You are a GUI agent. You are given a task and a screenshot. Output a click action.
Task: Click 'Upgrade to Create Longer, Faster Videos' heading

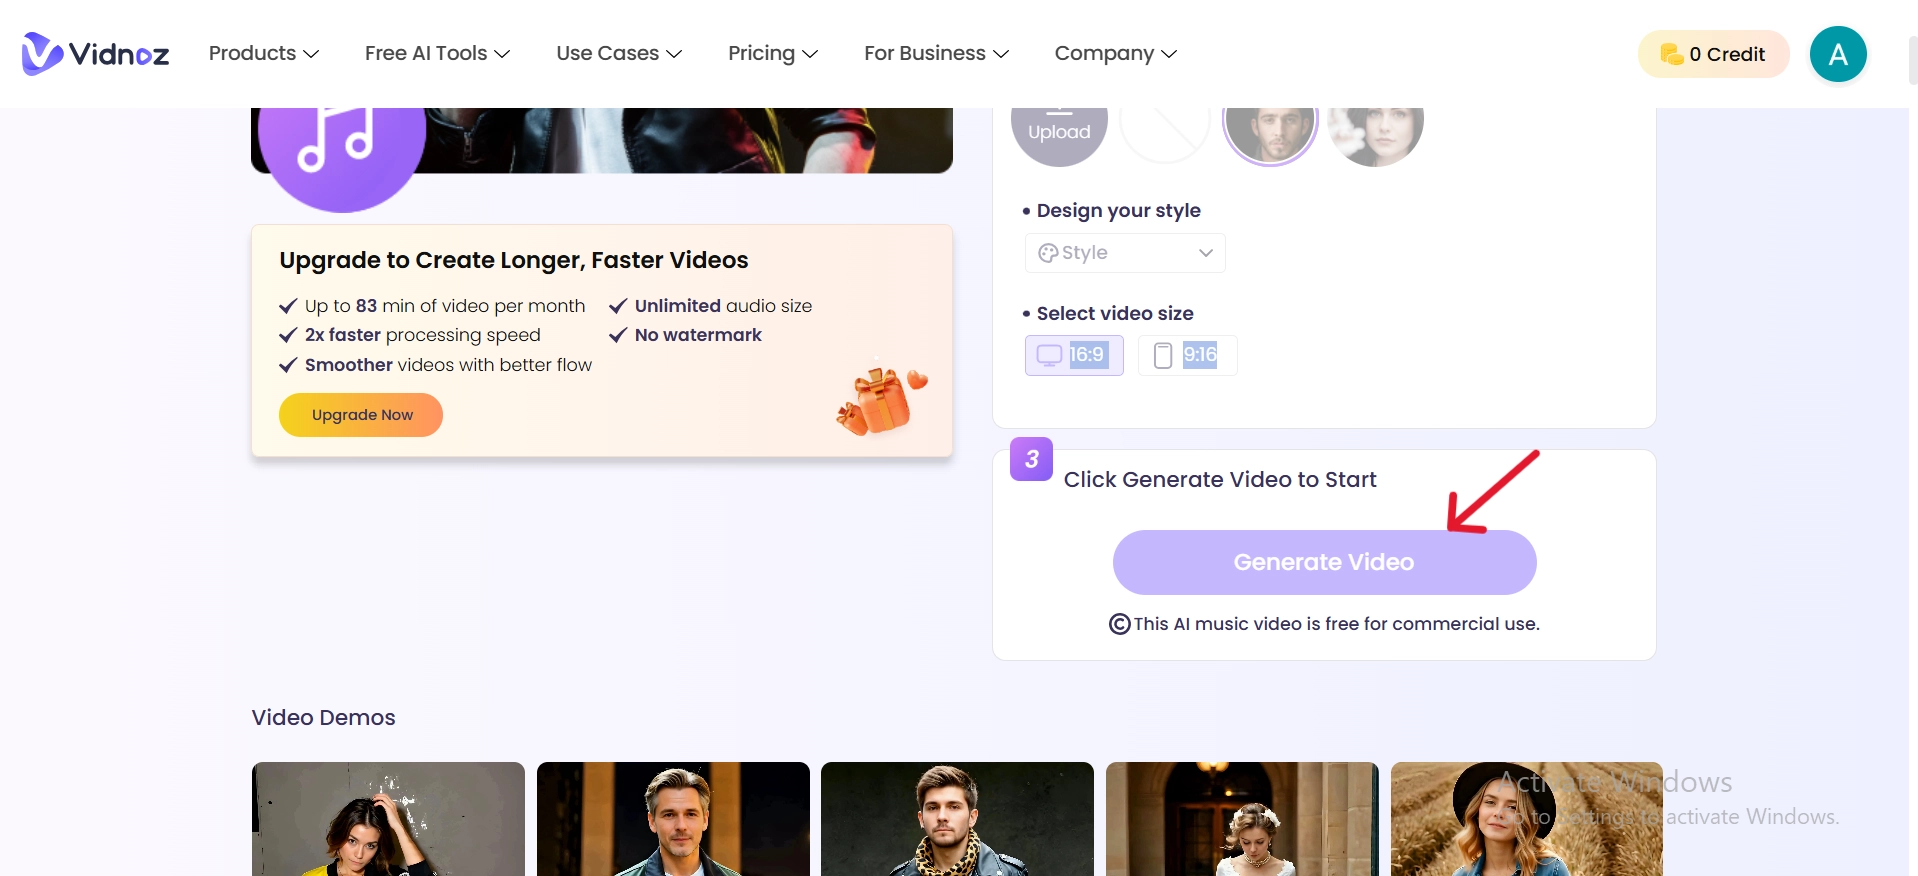(514, 260)
